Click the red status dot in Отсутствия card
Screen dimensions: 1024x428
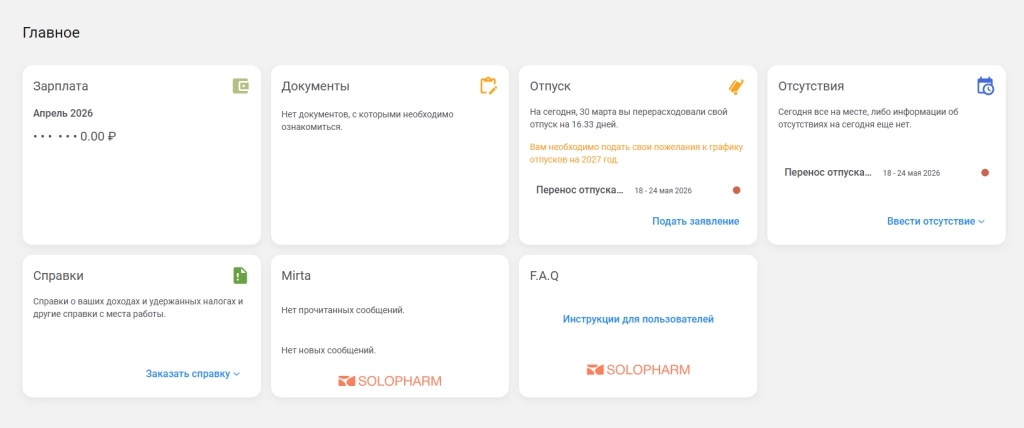point(985,173)
